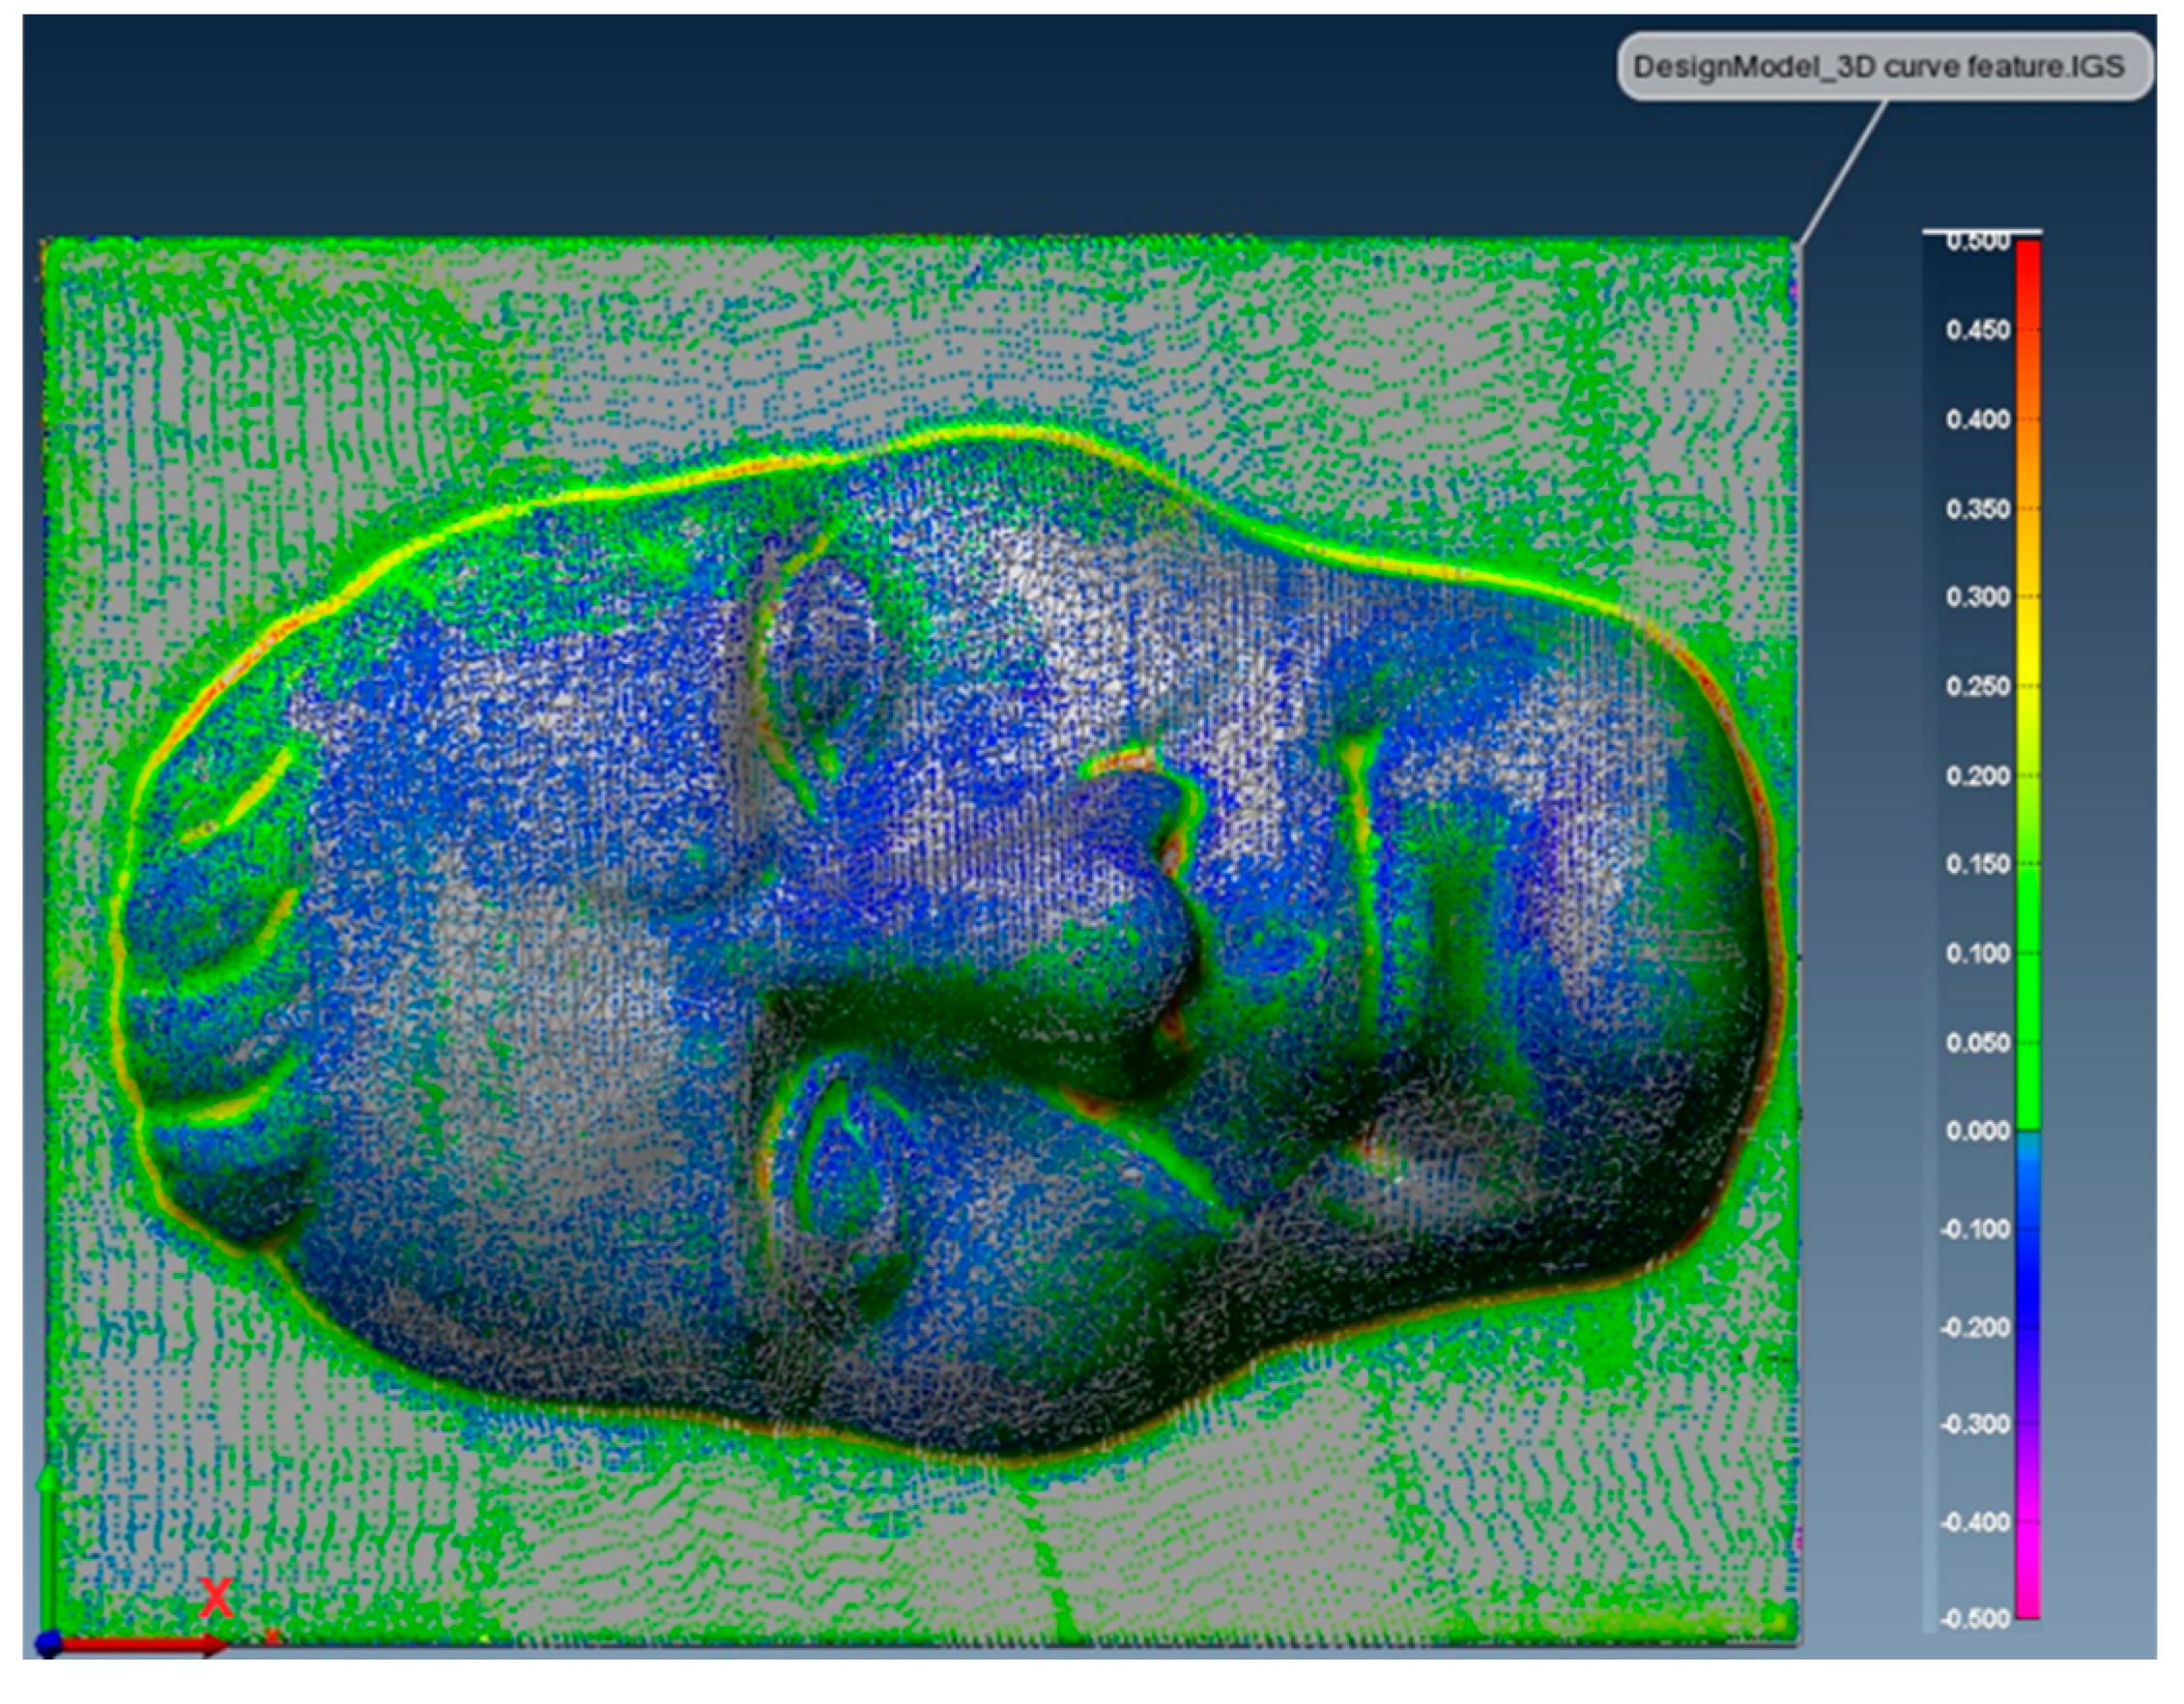Click the 0.250 label on deviation legend

[1977, 686]
